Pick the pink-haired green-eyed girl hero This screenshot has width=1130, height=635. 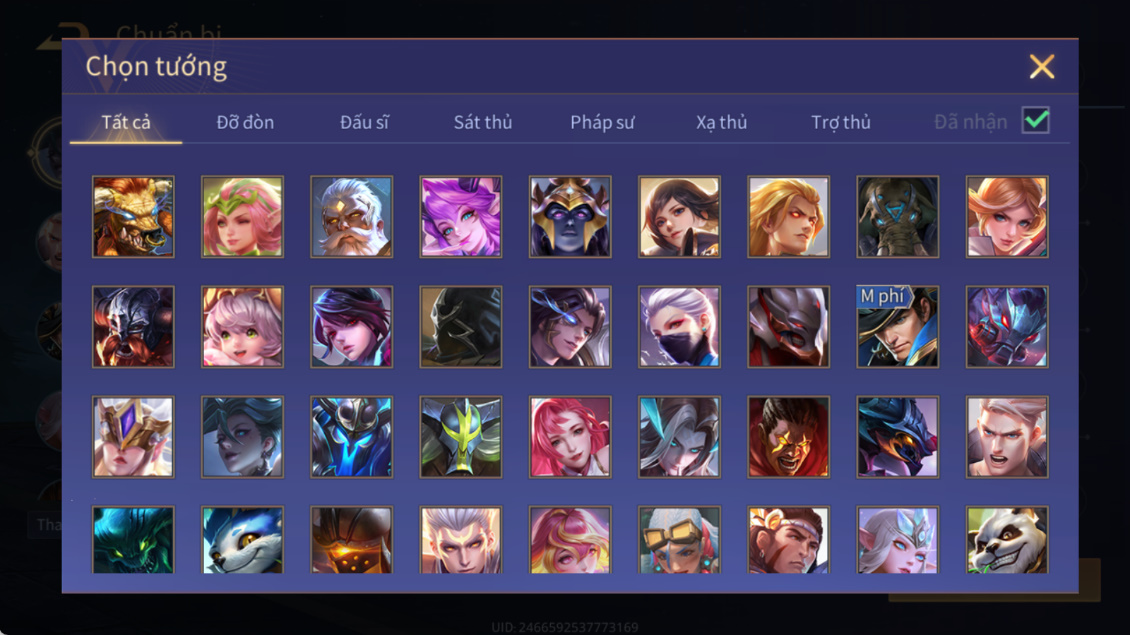point(242,327)
